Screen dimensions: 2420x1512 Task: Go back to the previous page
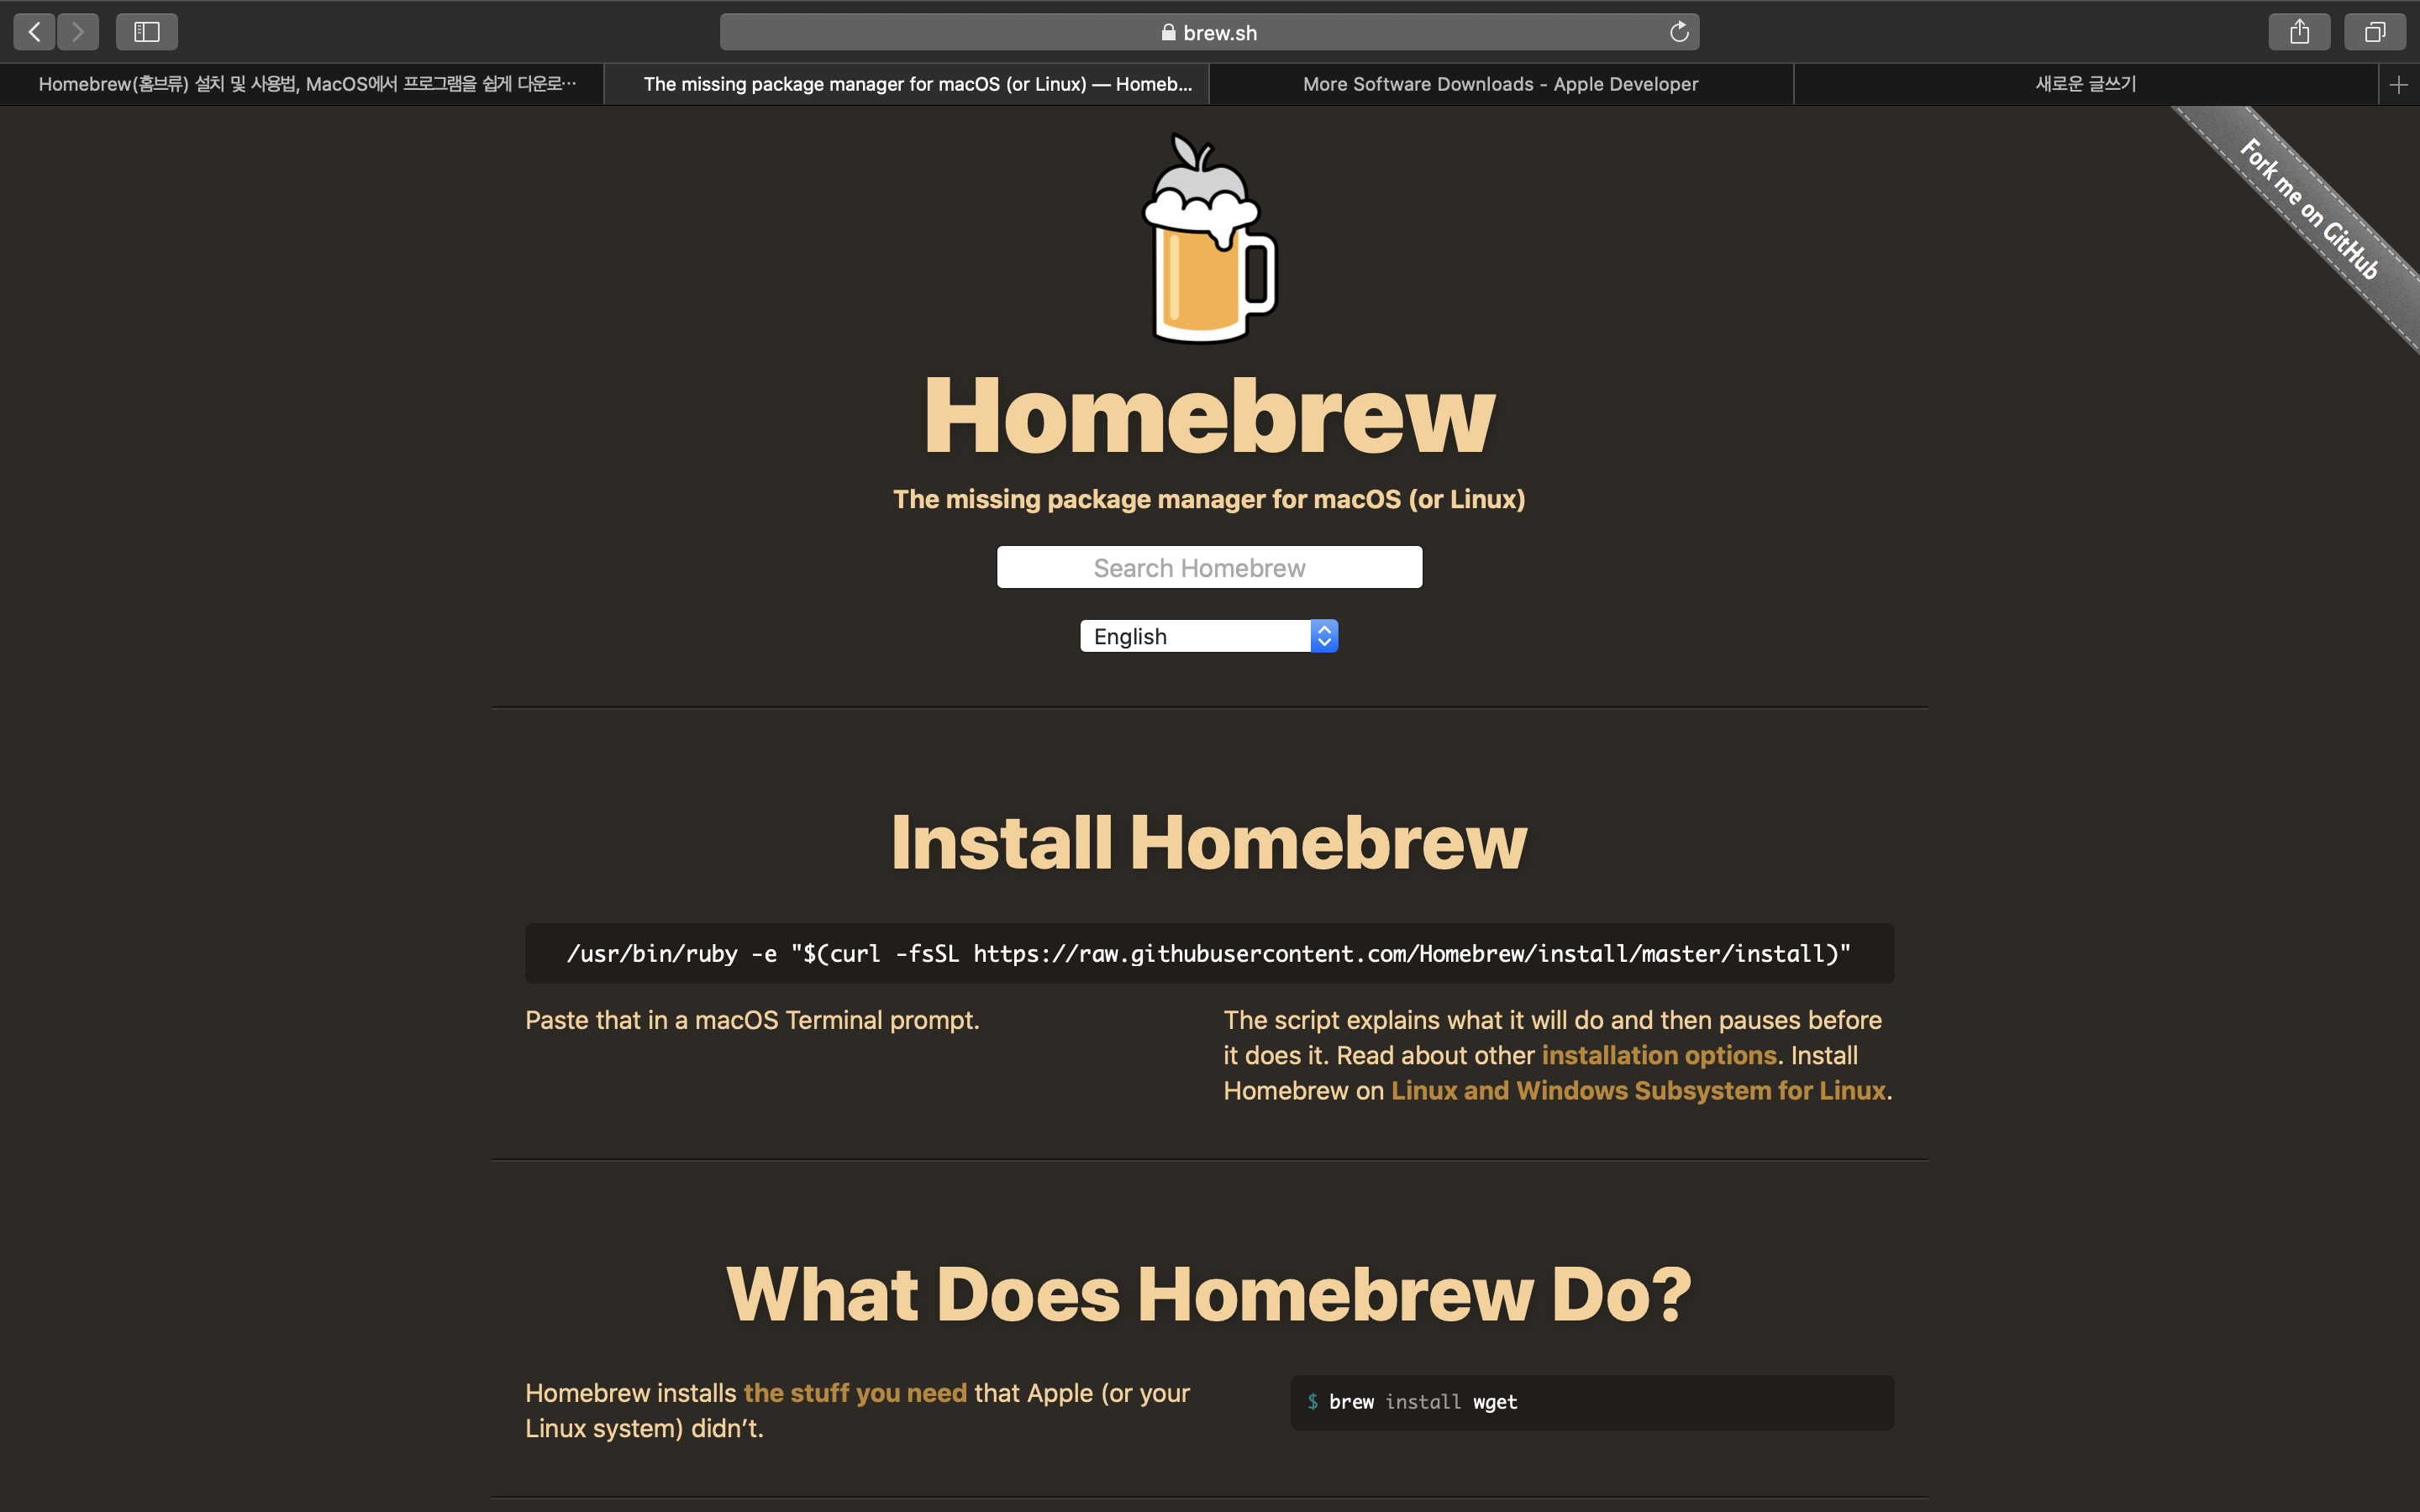point(34,32)
